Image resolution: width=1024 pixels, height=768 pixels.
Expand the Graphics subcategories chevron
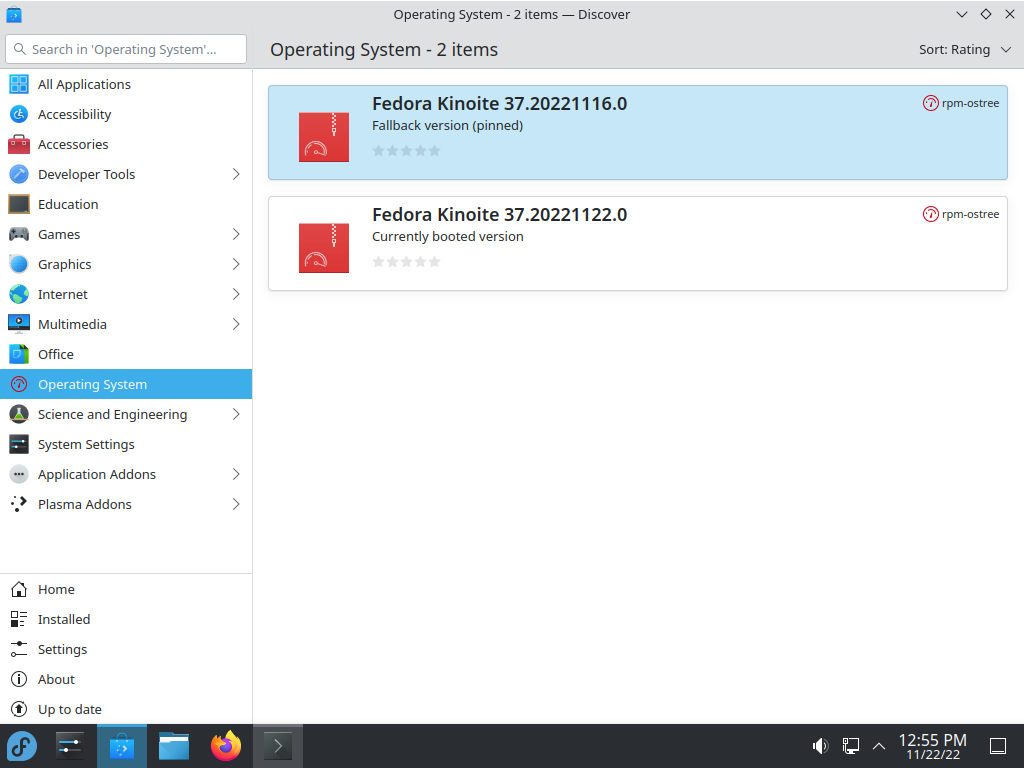(x=236, y=264)
